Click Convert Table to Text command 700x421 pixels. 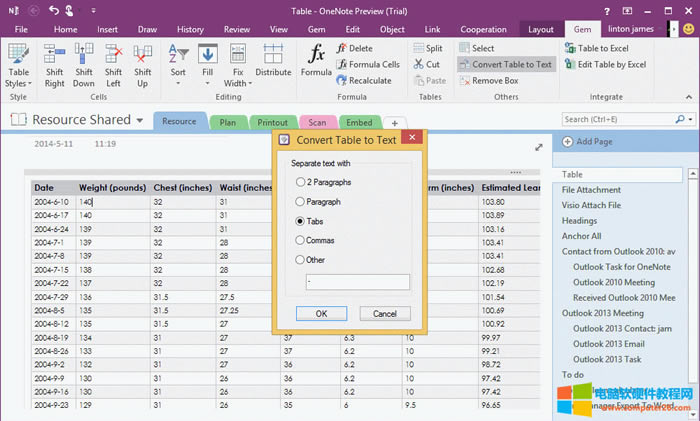(x=505, y=65)
